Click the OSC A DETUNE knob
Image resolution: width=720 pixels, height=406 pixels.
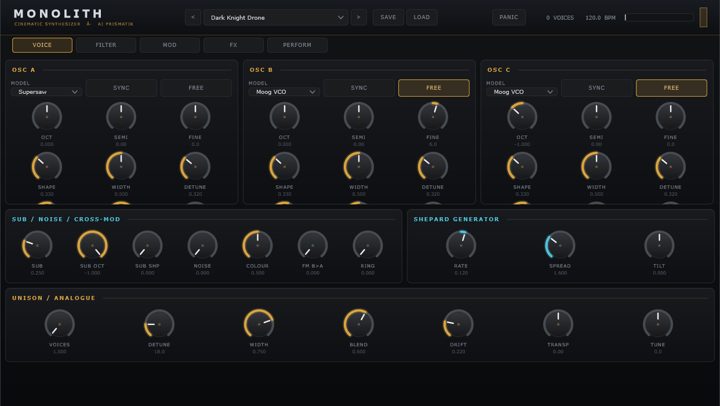pos(195,167)
